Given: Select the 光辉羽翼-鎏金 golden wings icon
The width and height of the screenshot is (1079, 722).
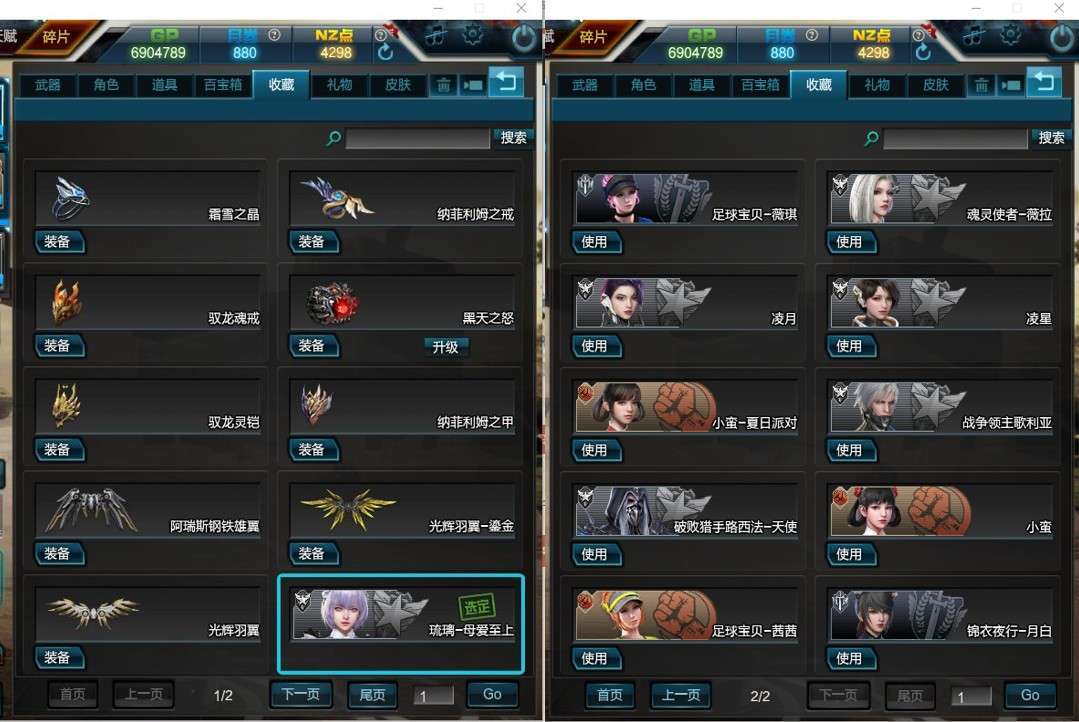Looking at the screenshot, I should tap(348, 509).
